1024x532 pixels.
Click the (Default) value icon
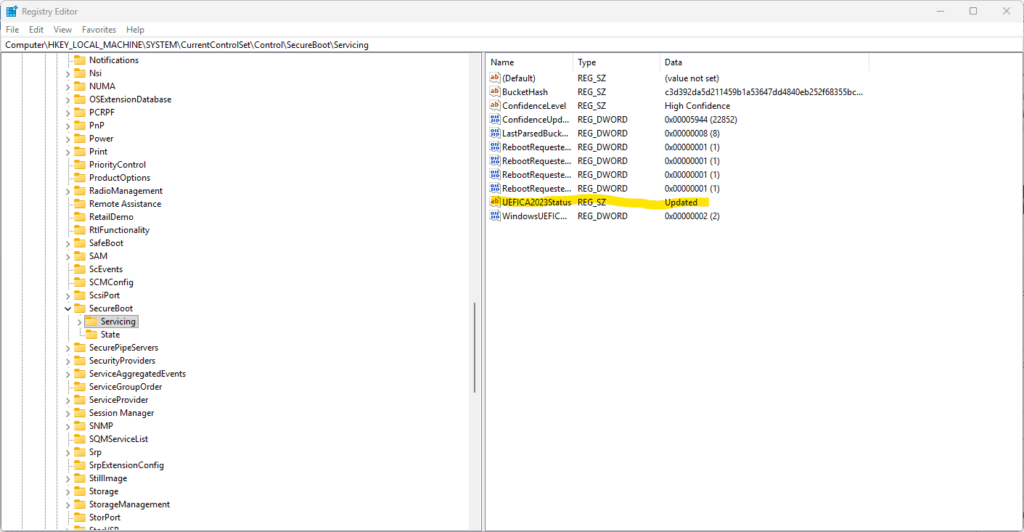pyautogui.click(x=494, y=78)
